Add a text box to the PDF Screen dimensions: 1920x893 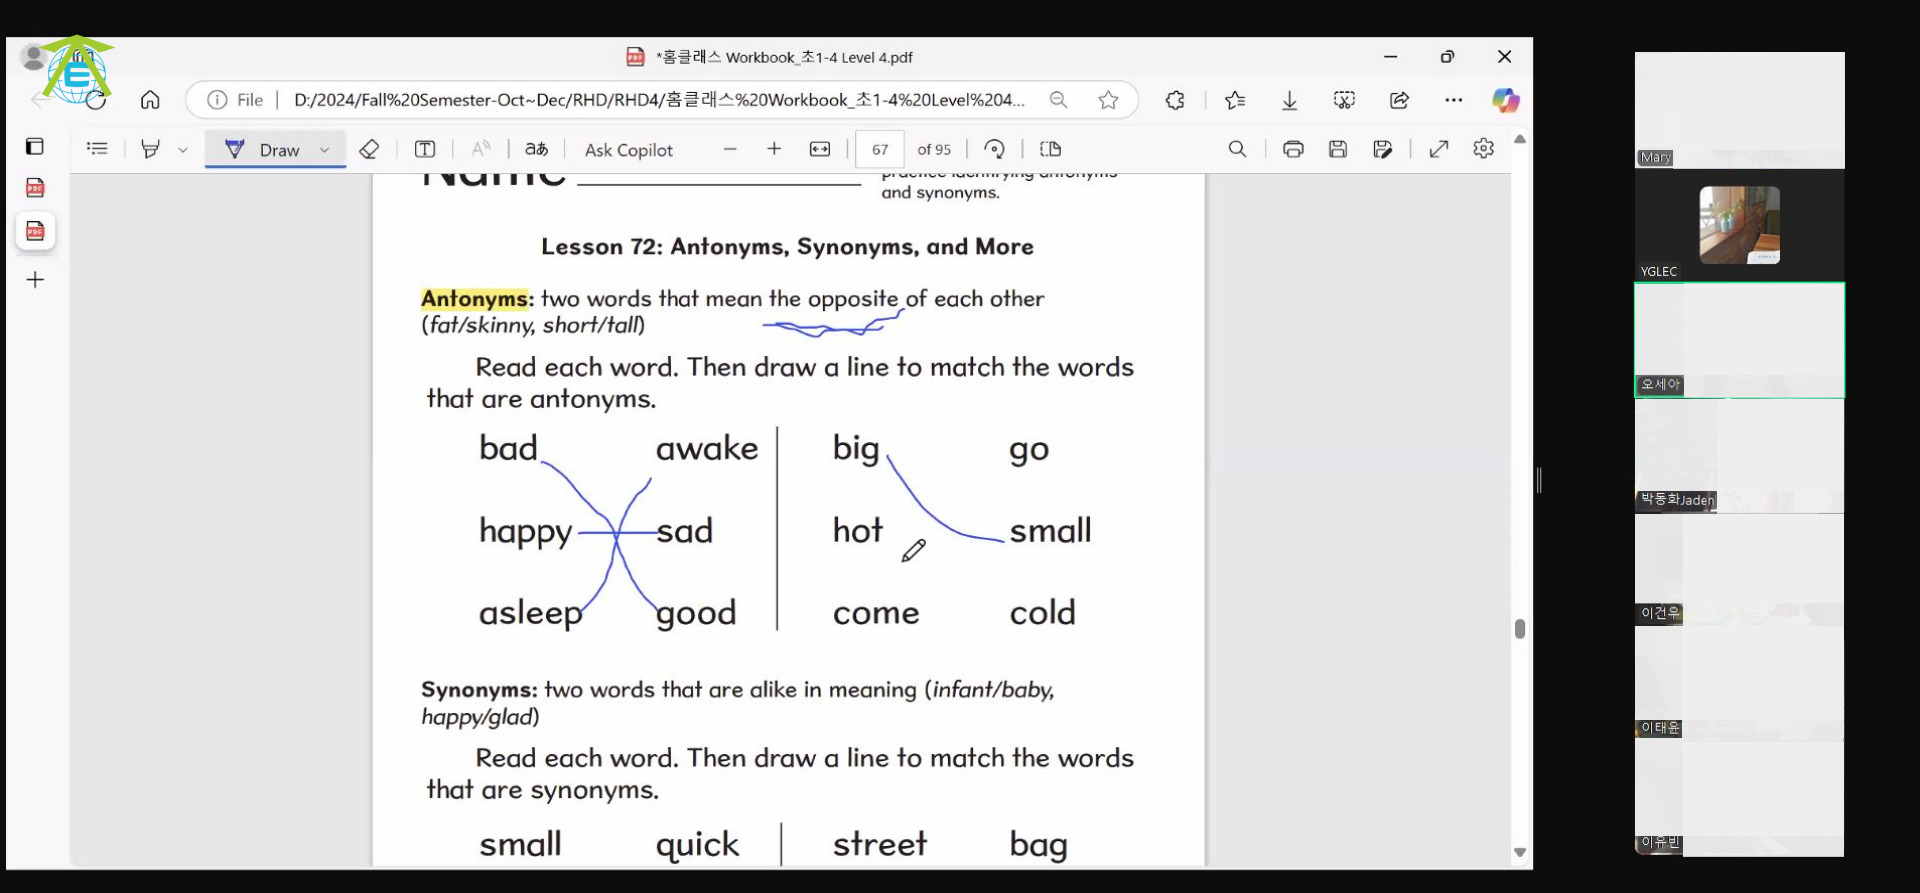coord(425,149)
